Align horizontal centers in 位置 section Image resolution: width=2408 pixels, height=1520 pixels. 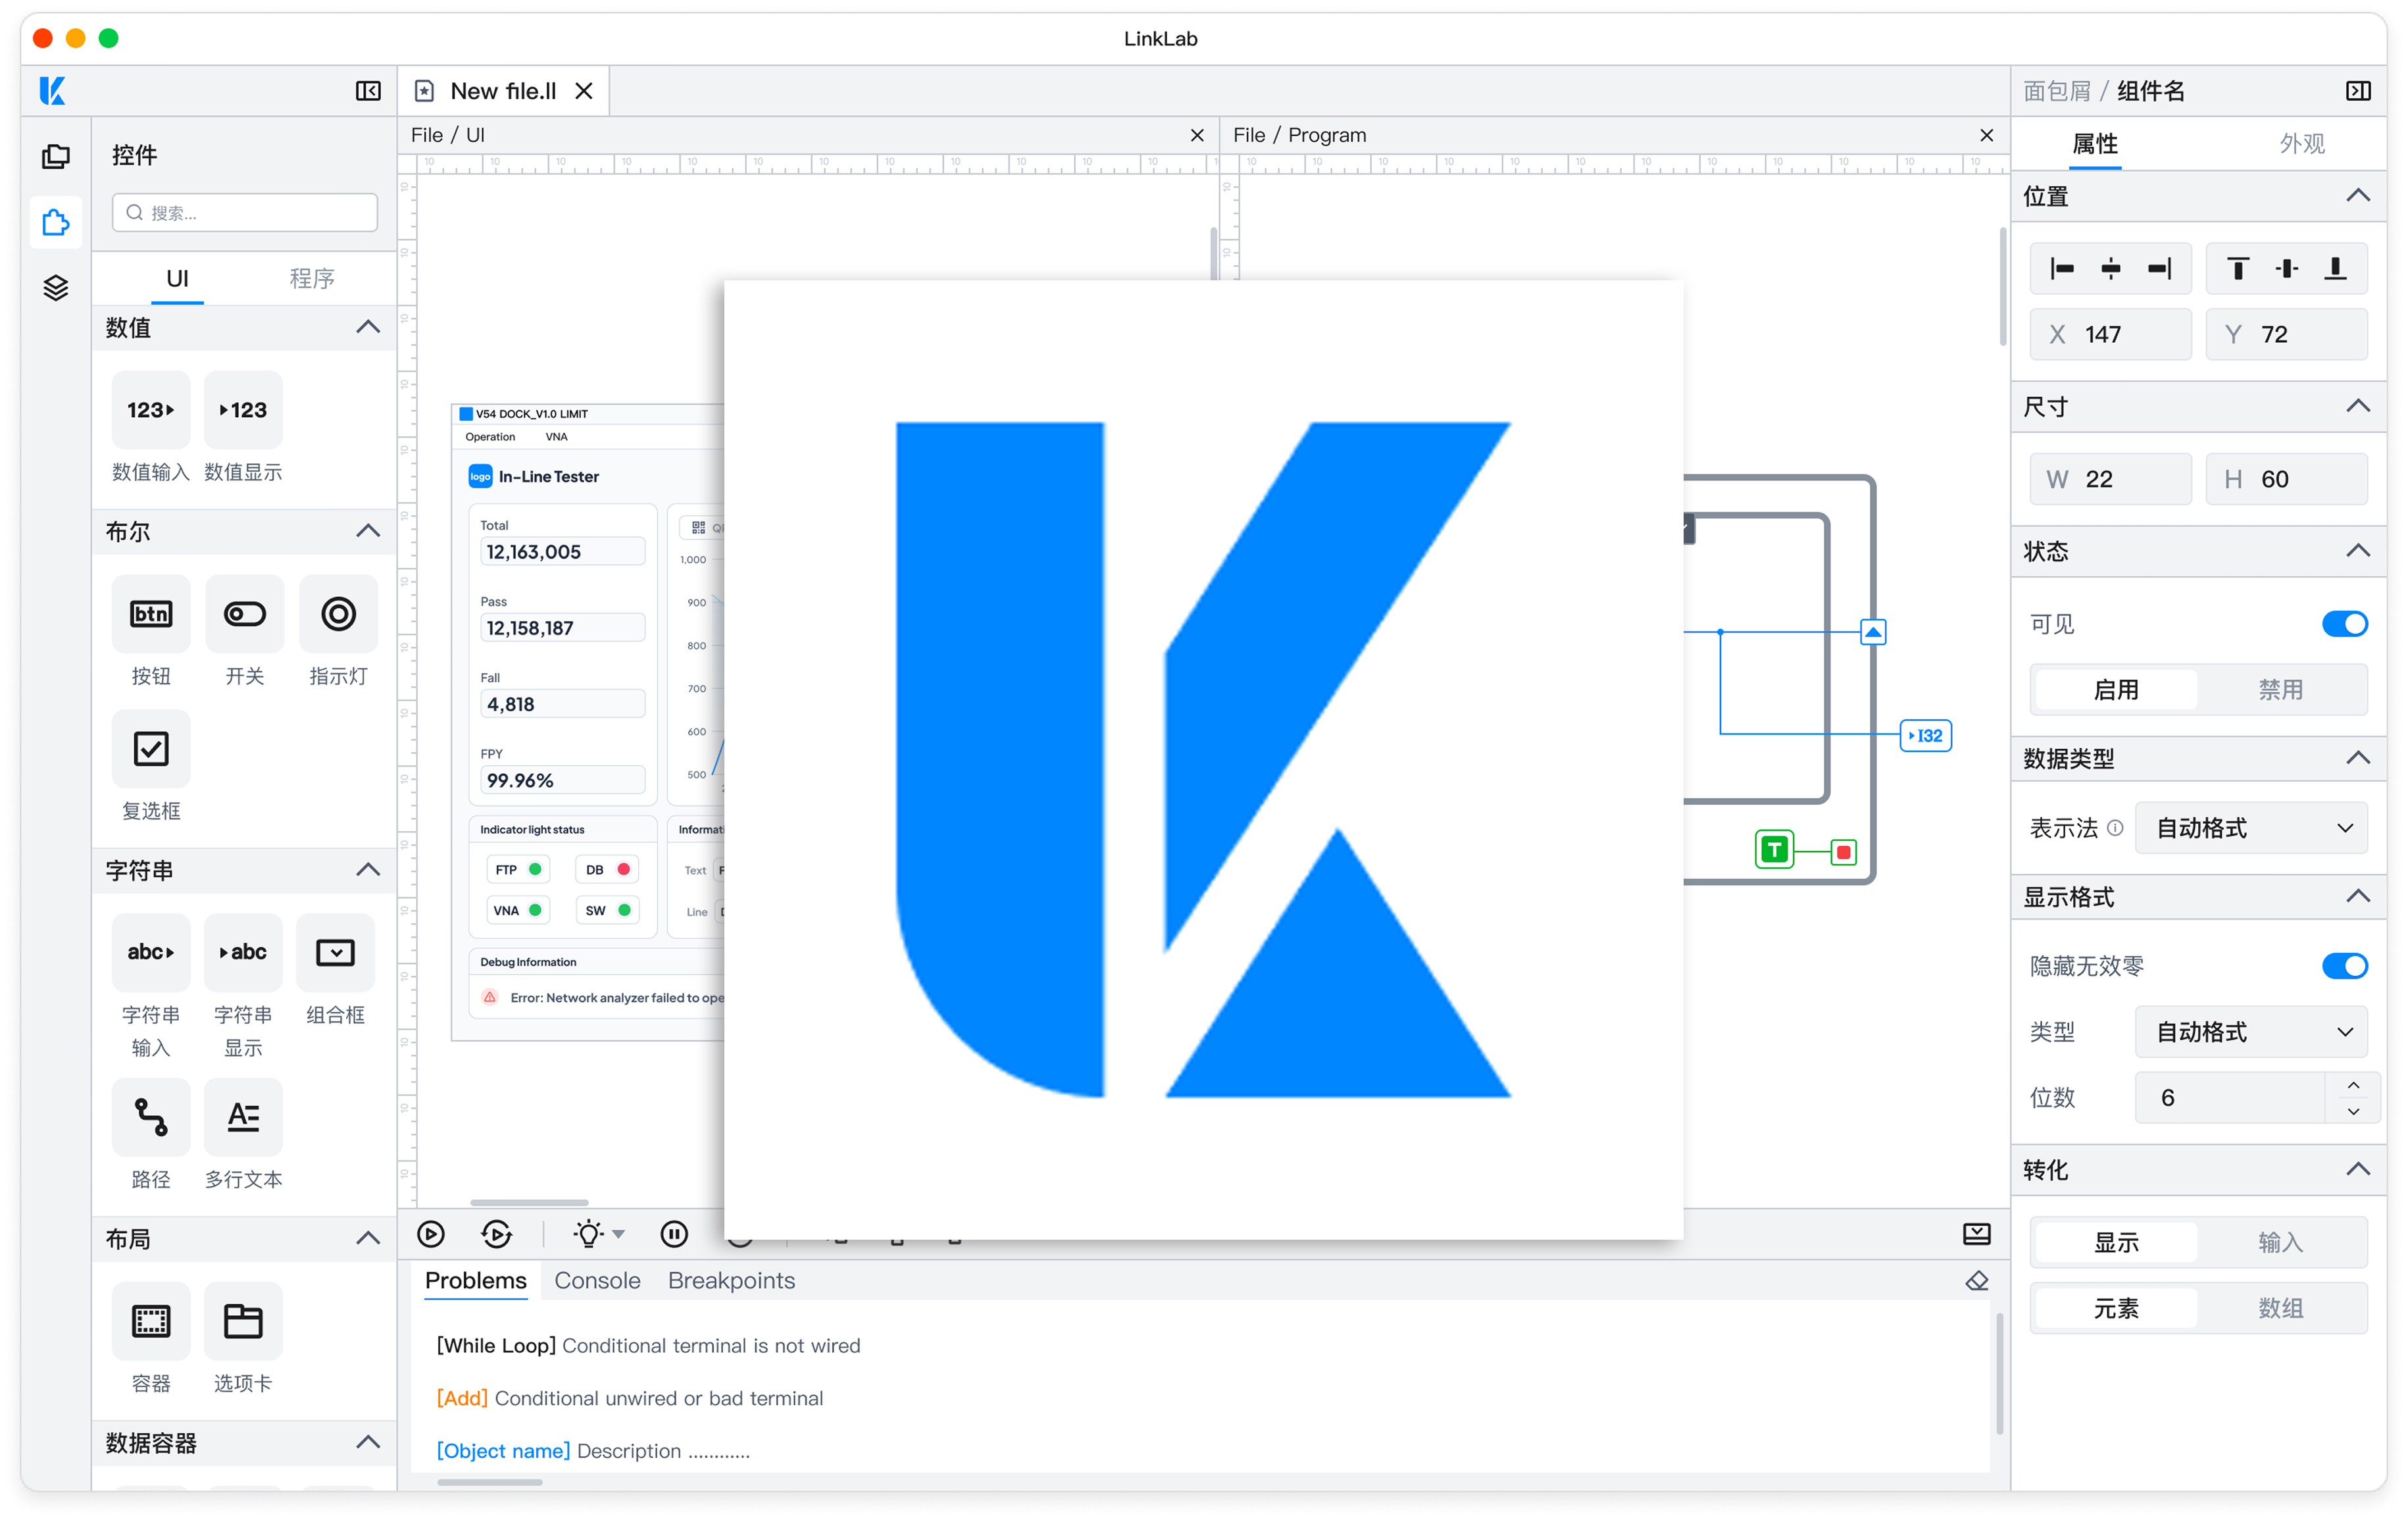(x=2111, y=268)
